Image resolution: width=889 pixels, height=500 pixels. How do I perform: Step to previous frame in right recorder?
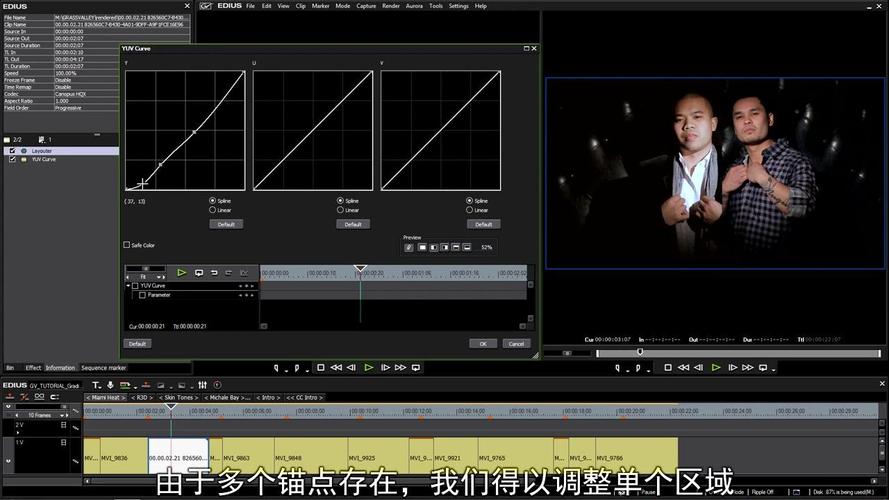[698, 368]
